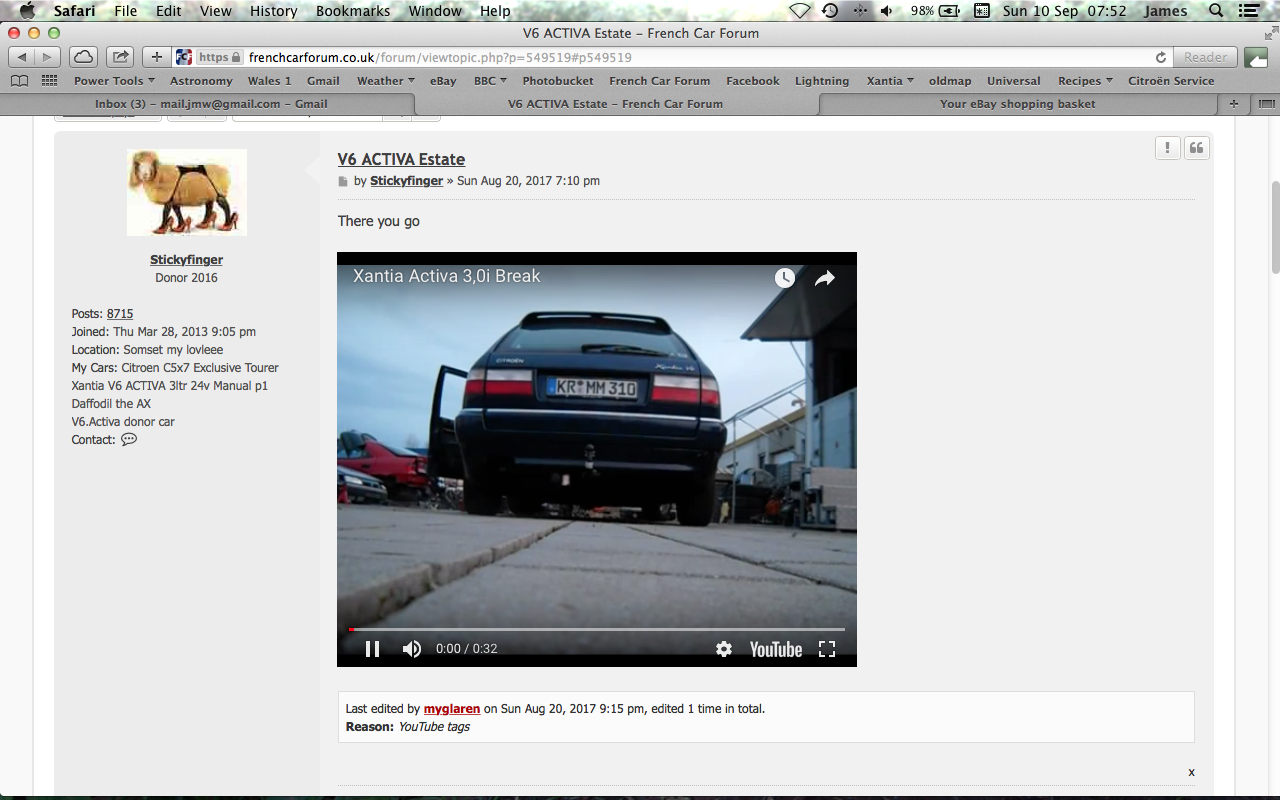1280x800 pixels.
Task: Open myglaren's profile link
Action: [452, 709]
